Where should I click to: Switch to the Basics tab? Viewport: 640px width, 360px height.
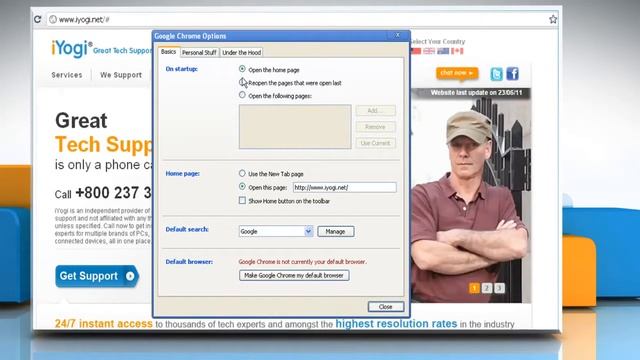tap(168, 52)
